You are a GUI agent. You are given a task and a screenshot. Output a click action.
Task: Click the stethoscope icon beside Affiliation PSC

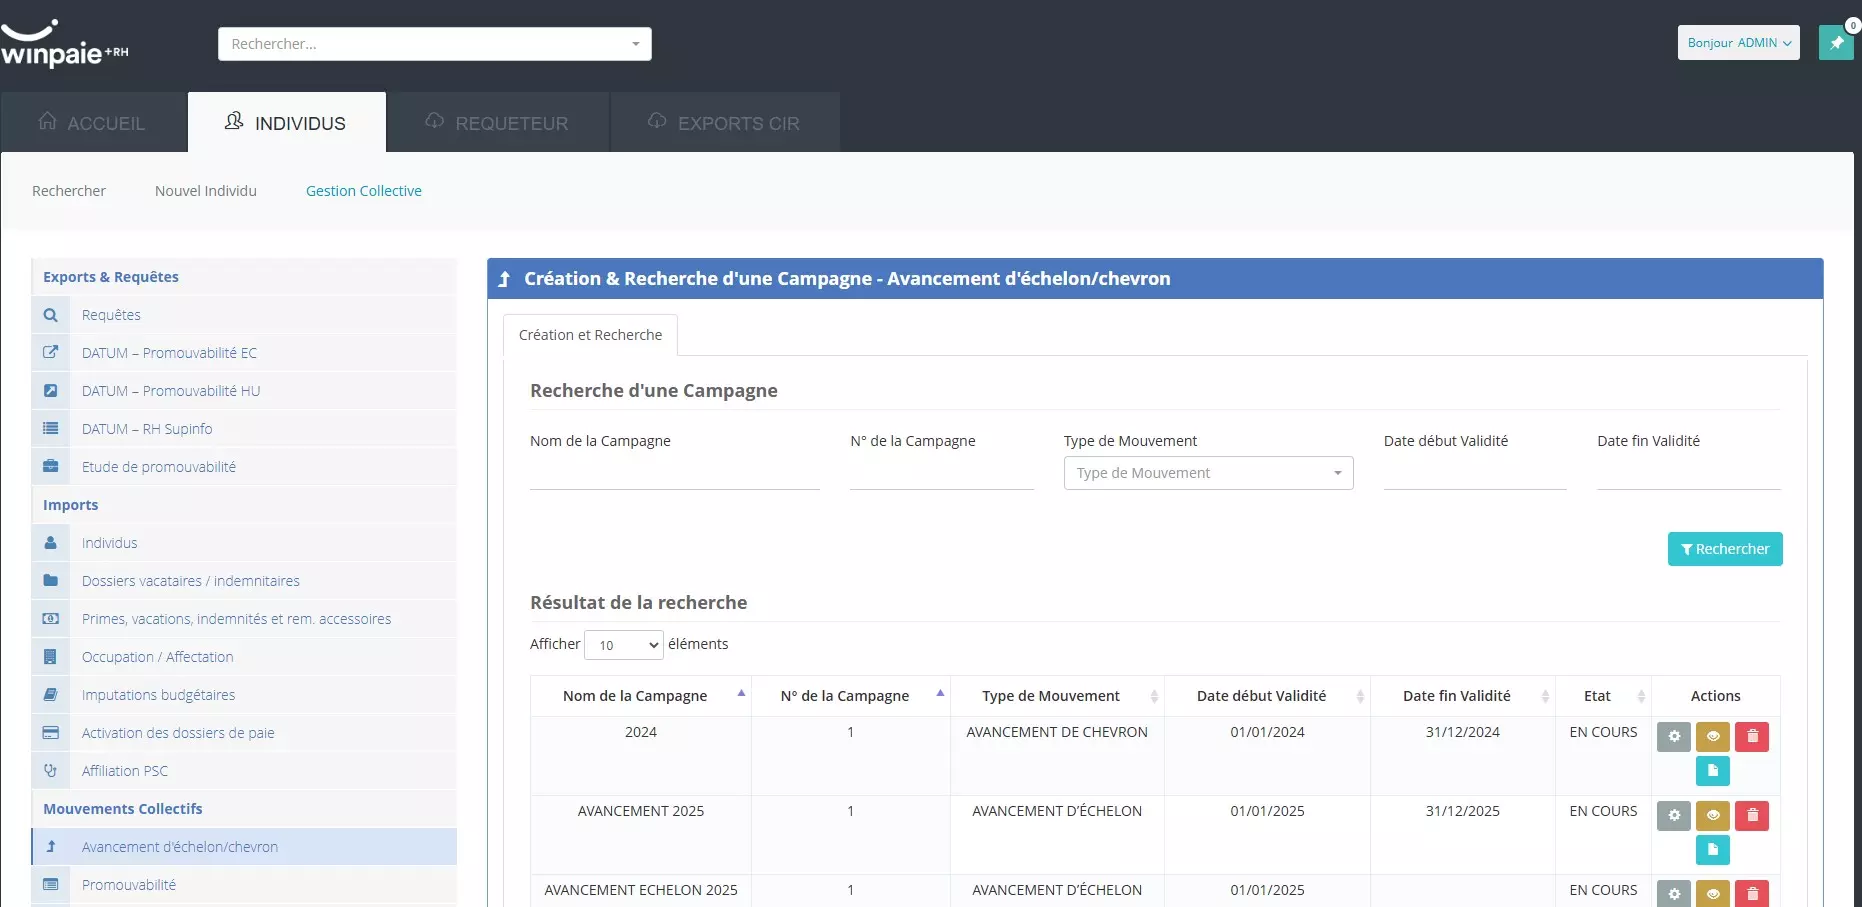pyautogui.click(x=51, y=771)
